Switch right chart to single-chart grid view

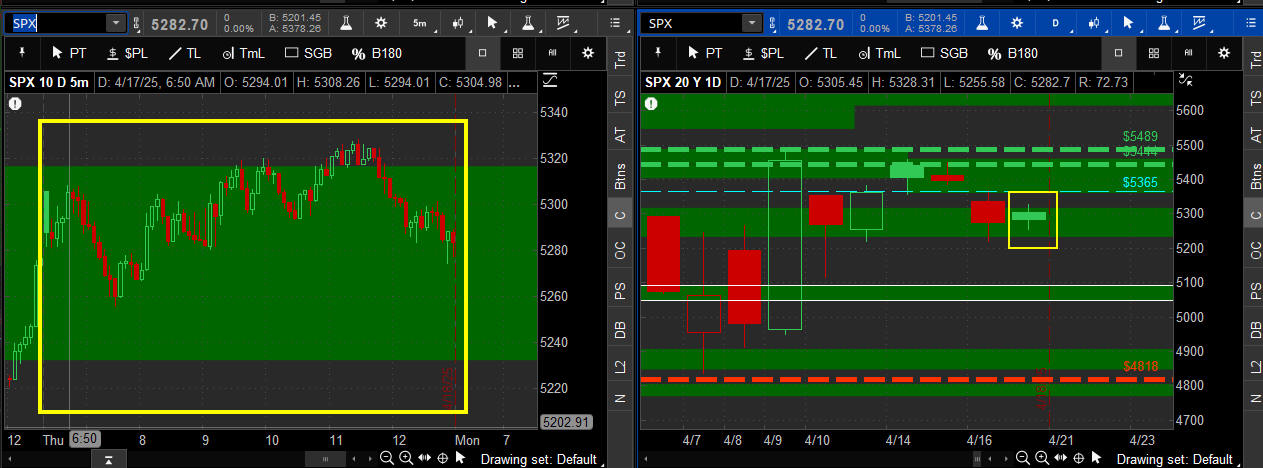[x=1118, y=53]
